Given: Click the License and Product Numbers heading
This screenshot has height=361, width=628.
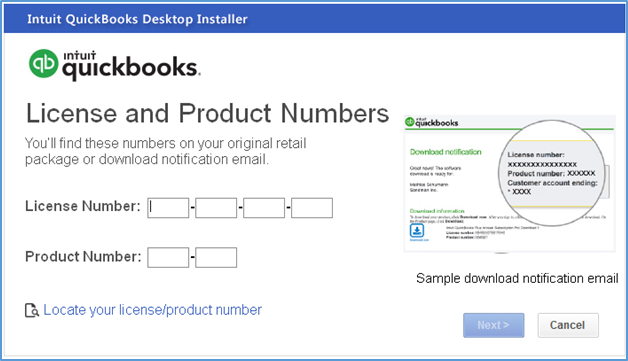Looking at the screenshot, I should pyautogui.click(x=207, y=113).
